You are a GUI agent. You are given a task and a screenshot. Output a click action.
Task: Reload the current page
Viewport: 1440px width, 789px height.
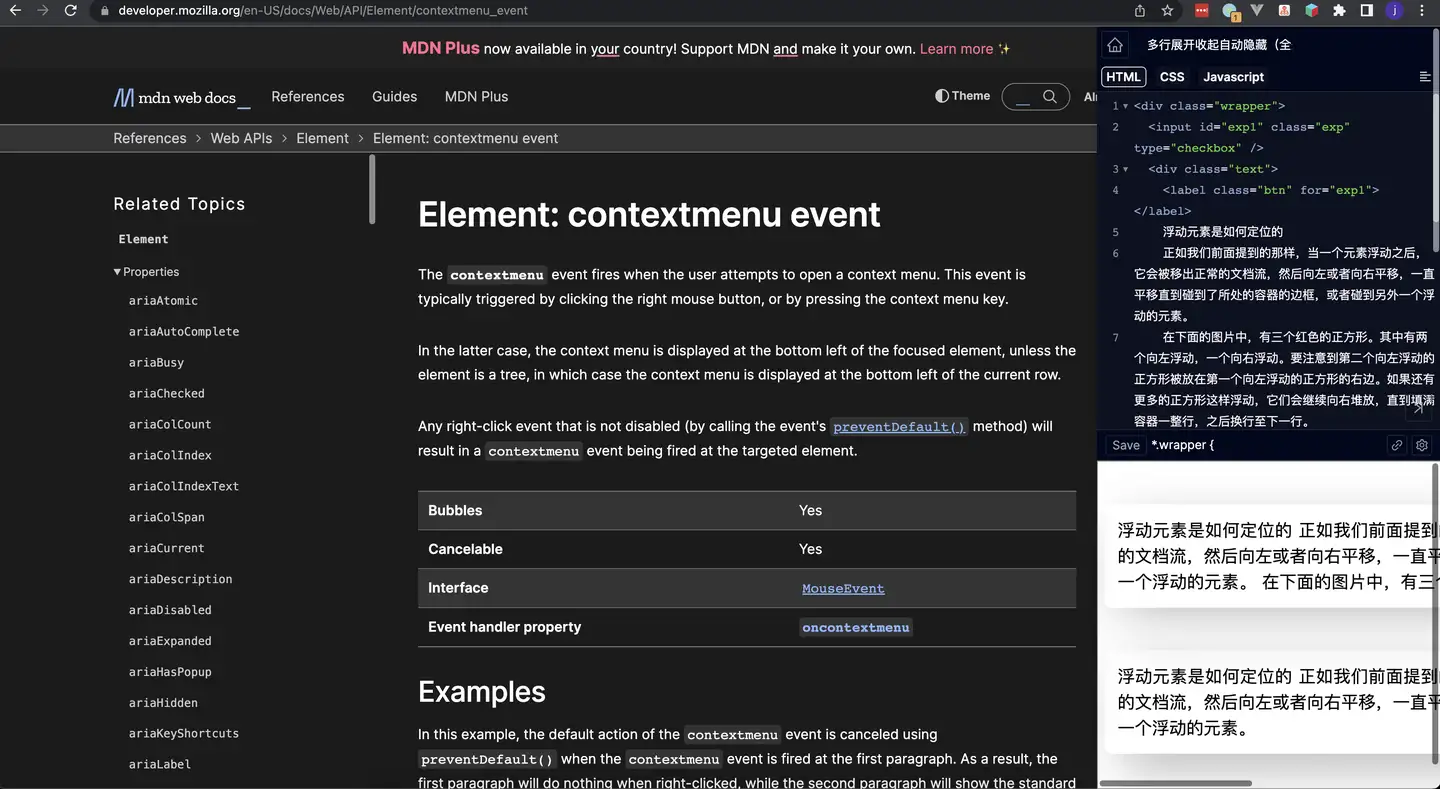(70, 10)
